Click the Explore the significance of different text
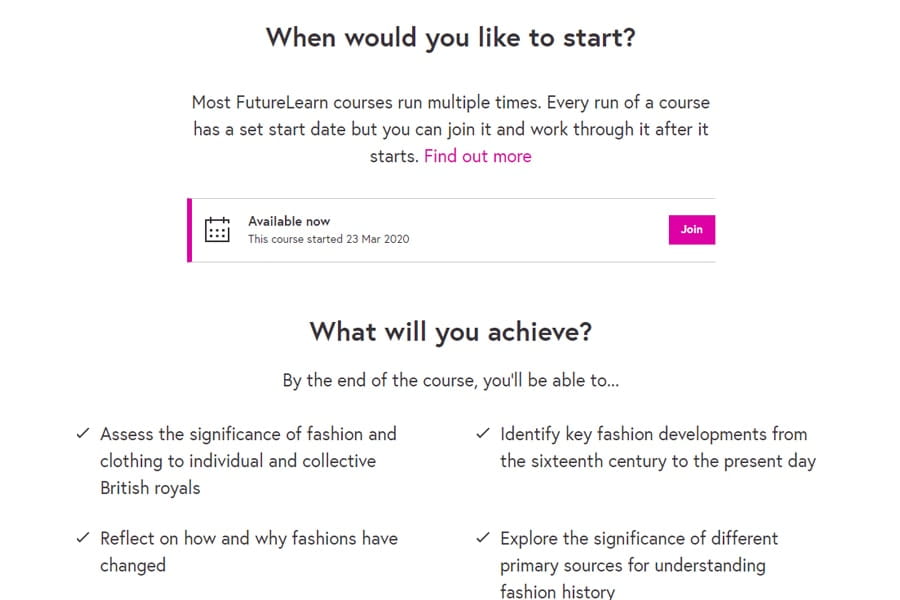The height and width of the screenshot is (600, 900). pos(639,538)
